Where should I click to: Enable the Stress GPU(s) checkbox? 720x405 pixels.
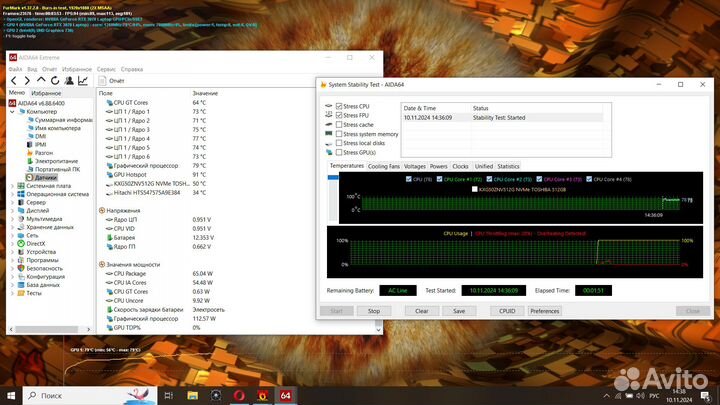(339, 152)
